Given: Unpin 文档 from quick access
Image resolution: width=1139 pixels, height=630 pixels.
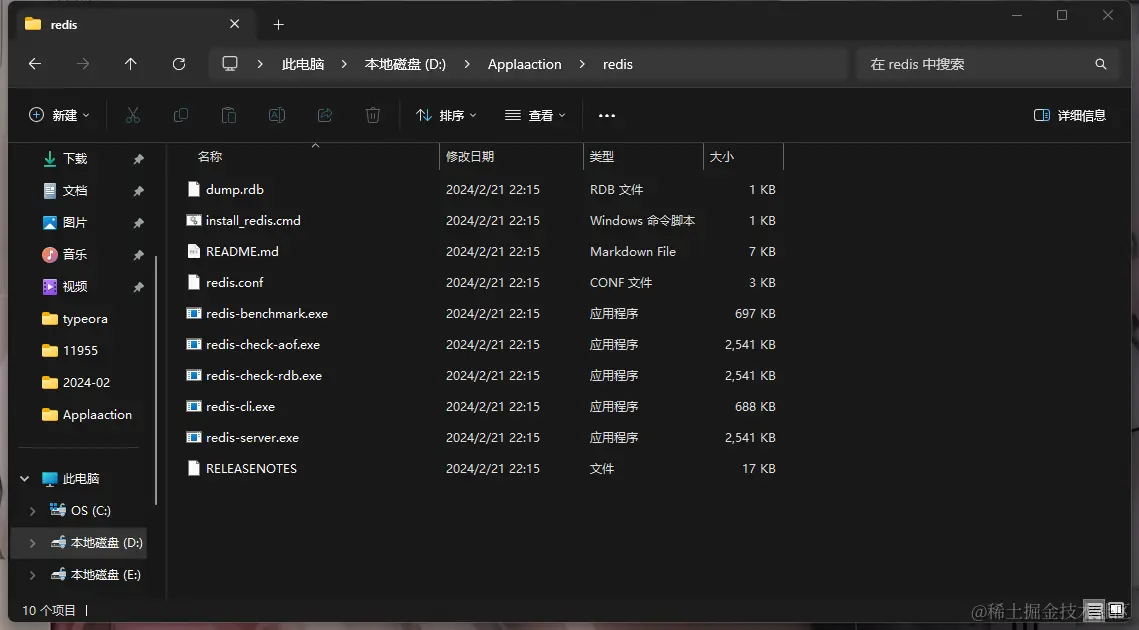Looking at the screenshot, I should click(138, 191).
